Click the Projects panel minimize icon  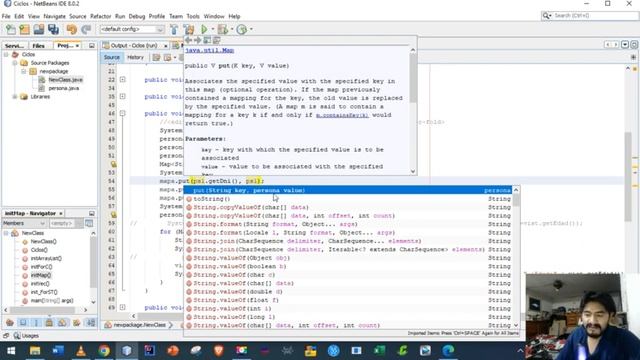click(92, 46)
